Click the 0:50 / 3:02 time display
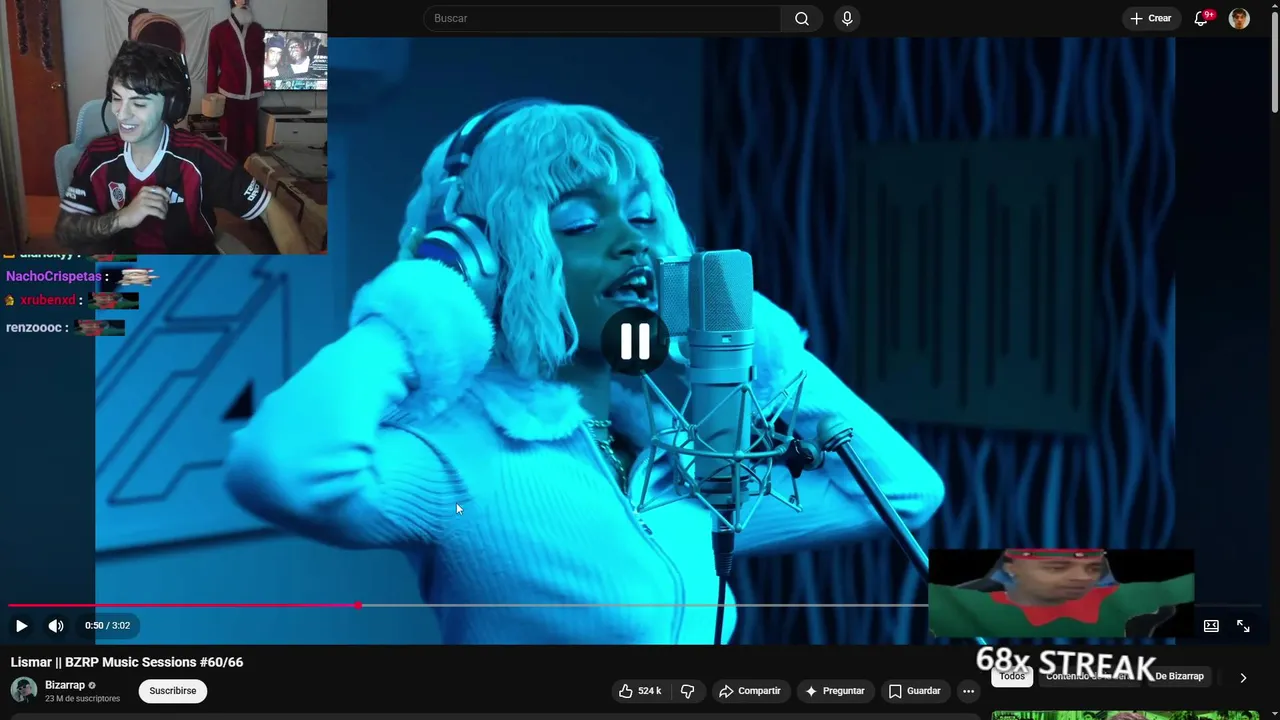This screenshot has width=1280, height=720. 107,626
